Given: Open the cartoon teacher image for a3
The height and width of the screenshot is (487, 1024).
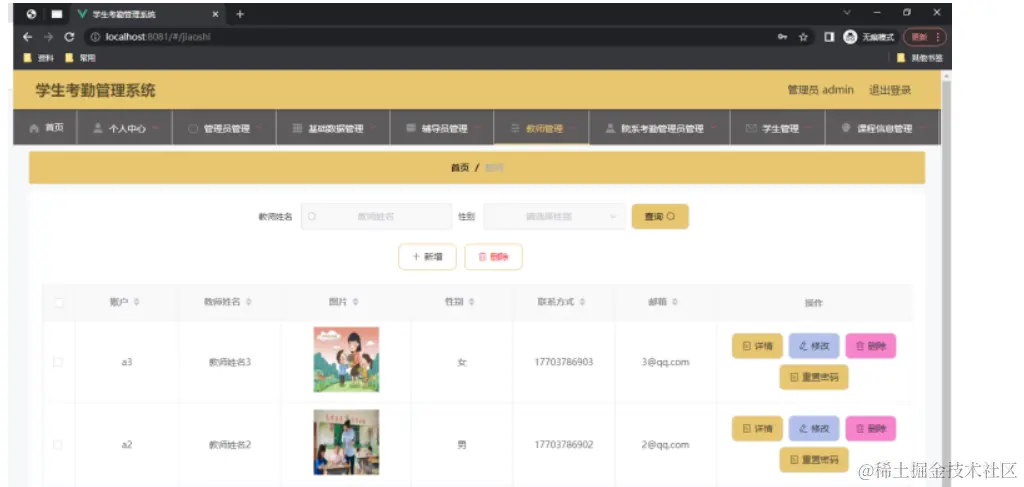Looking at the screenshot, I should [x=346, y=360].
